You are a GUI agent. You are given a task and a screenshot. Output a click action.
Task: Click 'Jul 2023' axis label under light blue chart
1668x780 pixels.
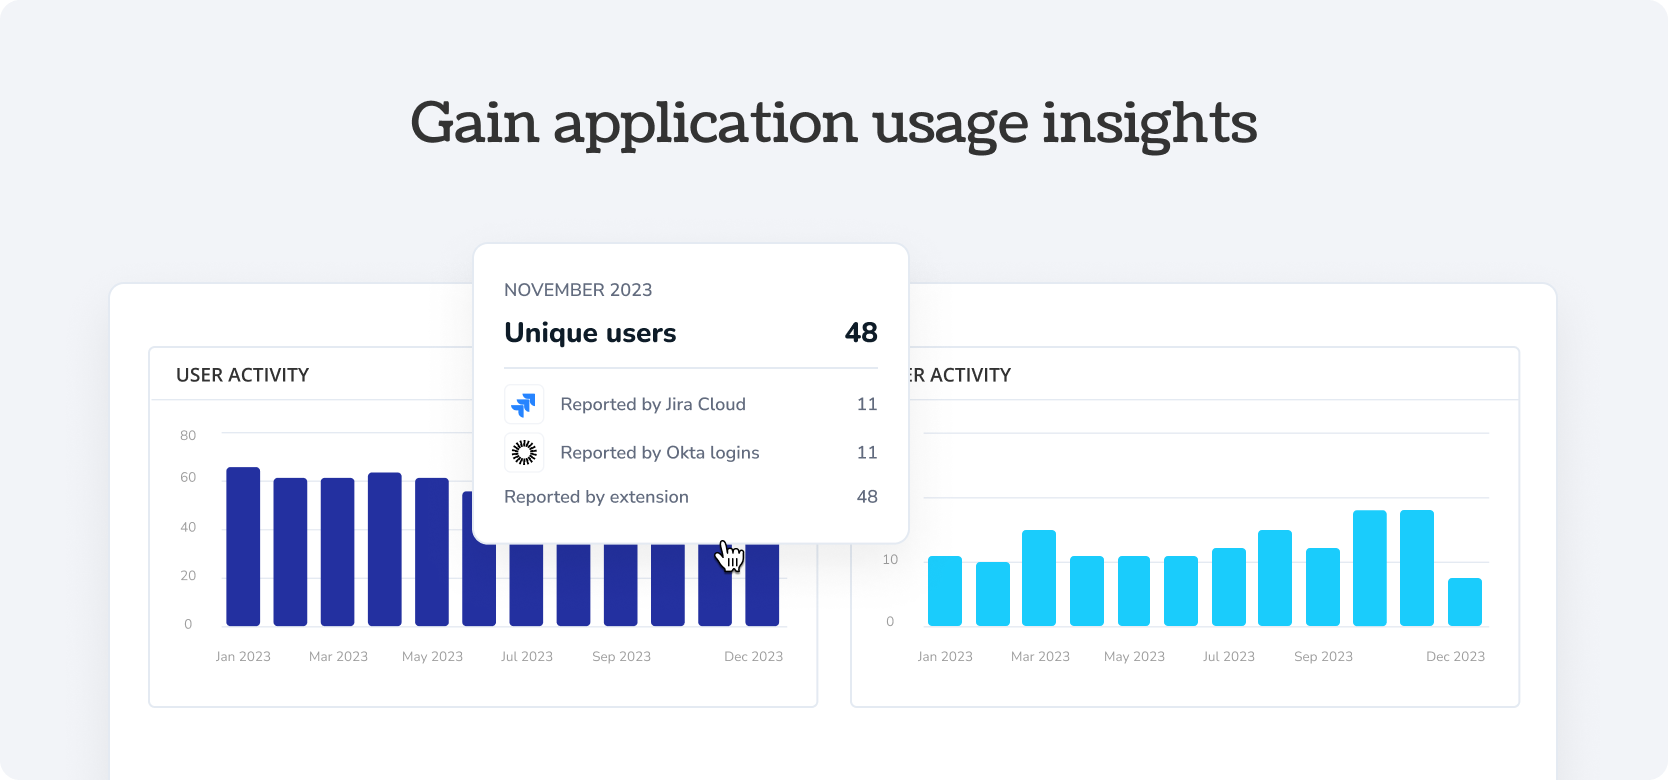click(1228, 657)
